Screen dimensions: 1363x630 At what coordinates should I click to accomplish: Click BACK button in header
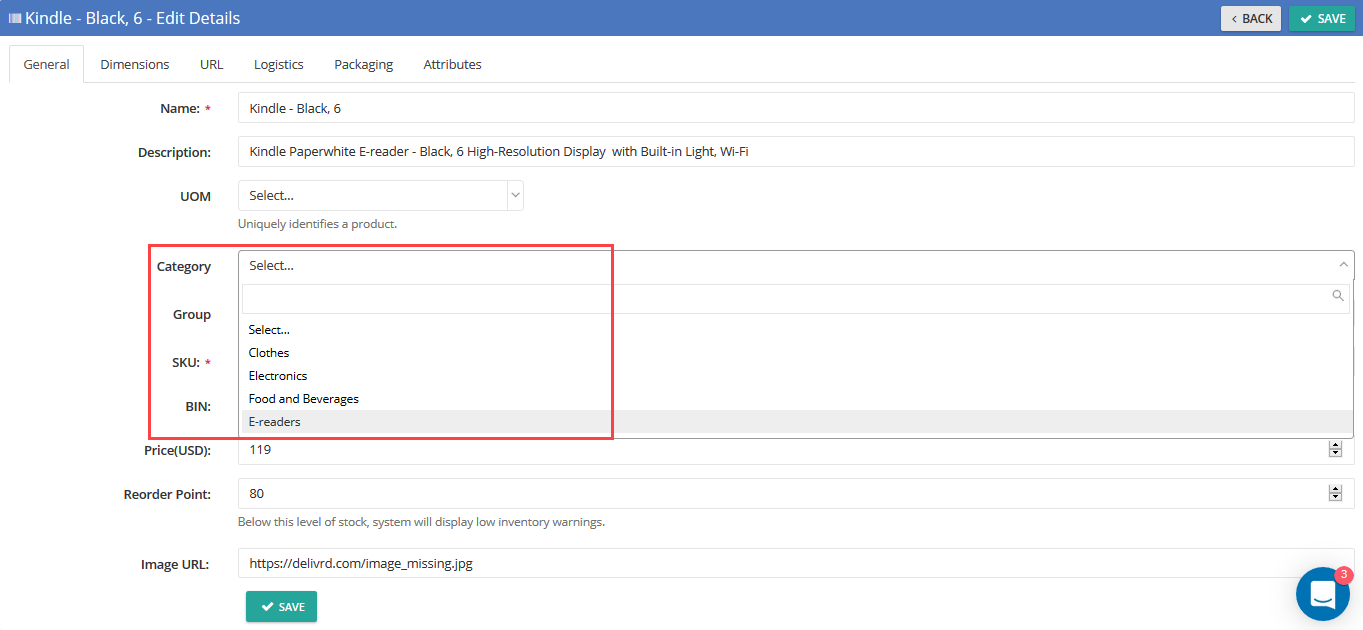(1251, 18)
